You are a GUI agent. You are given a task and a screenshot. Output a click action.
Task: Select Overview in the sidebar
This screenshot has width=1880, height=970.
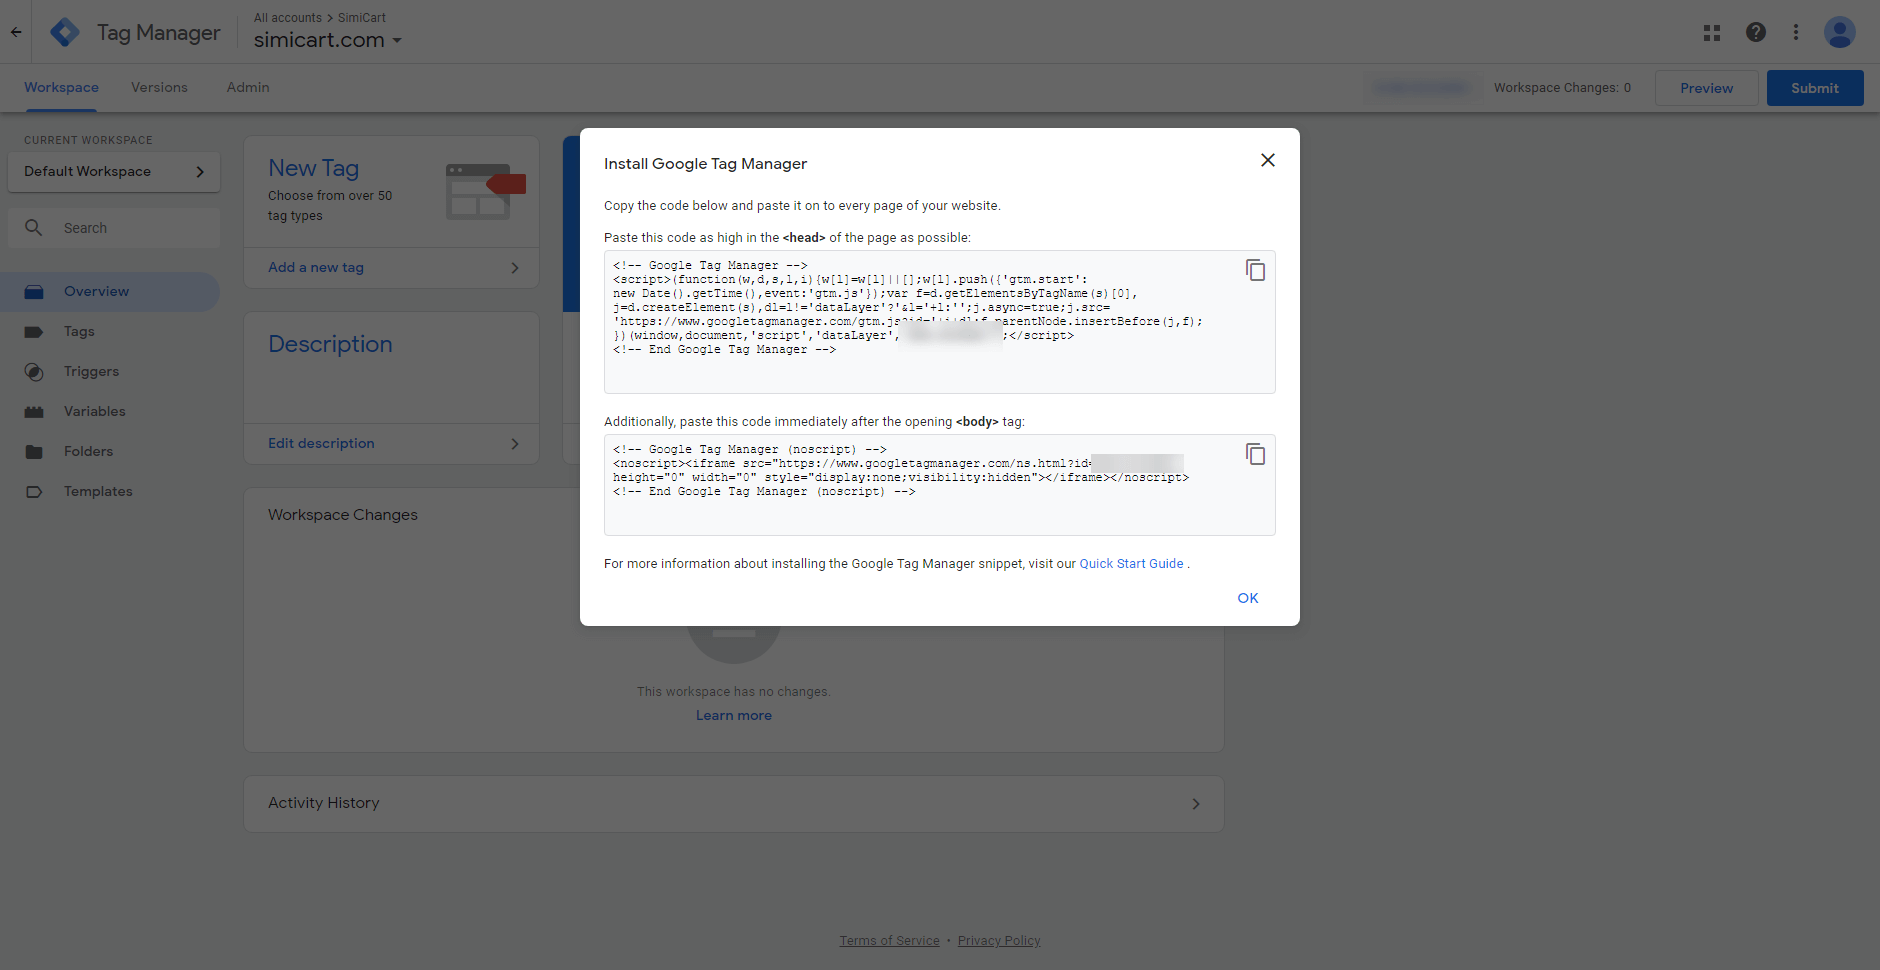pyautogui.click(x=108, y=292)
